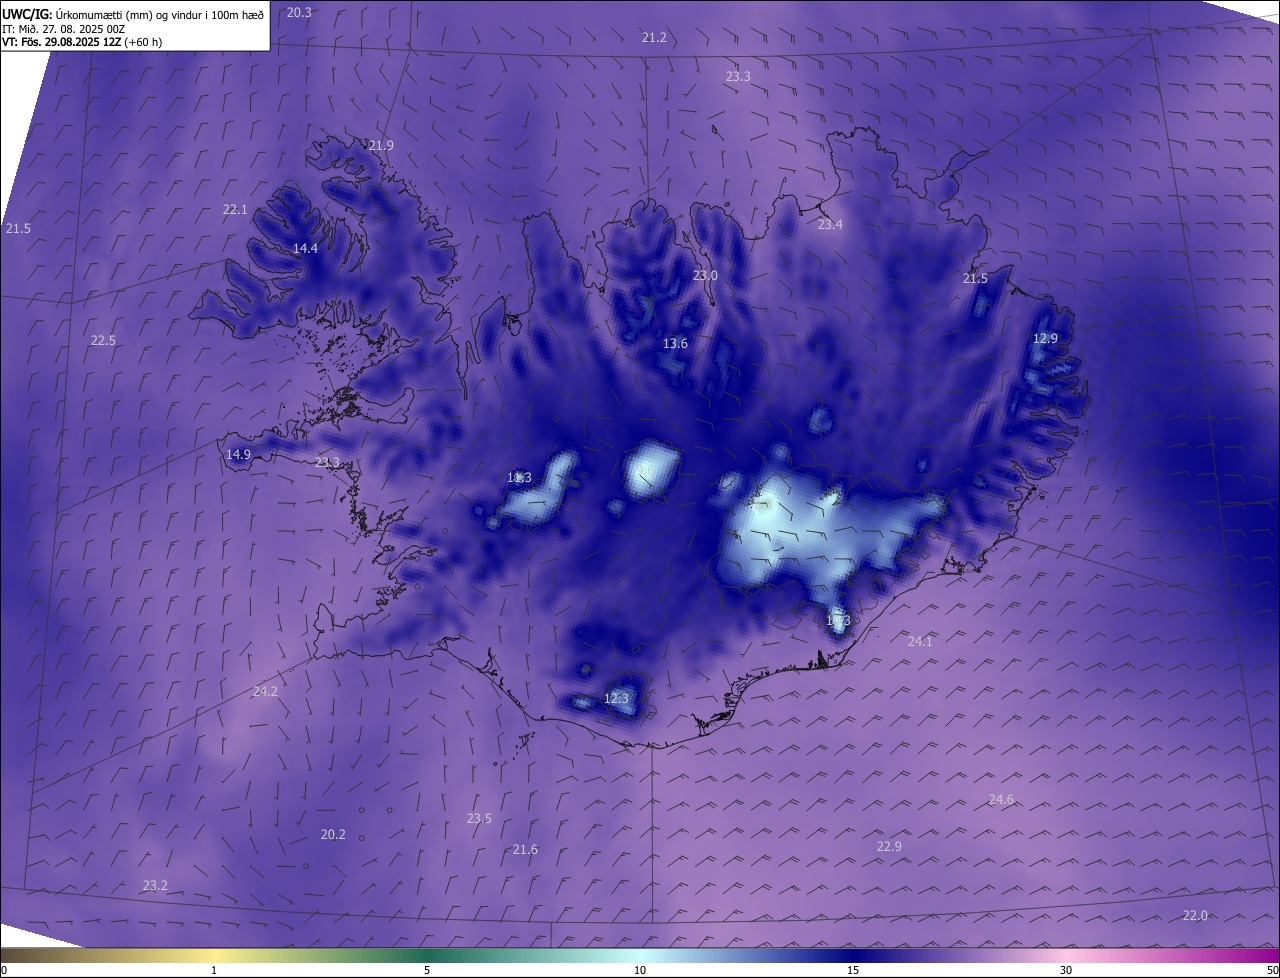
Task: Click the value label 23.0
Action: [706, 275]
